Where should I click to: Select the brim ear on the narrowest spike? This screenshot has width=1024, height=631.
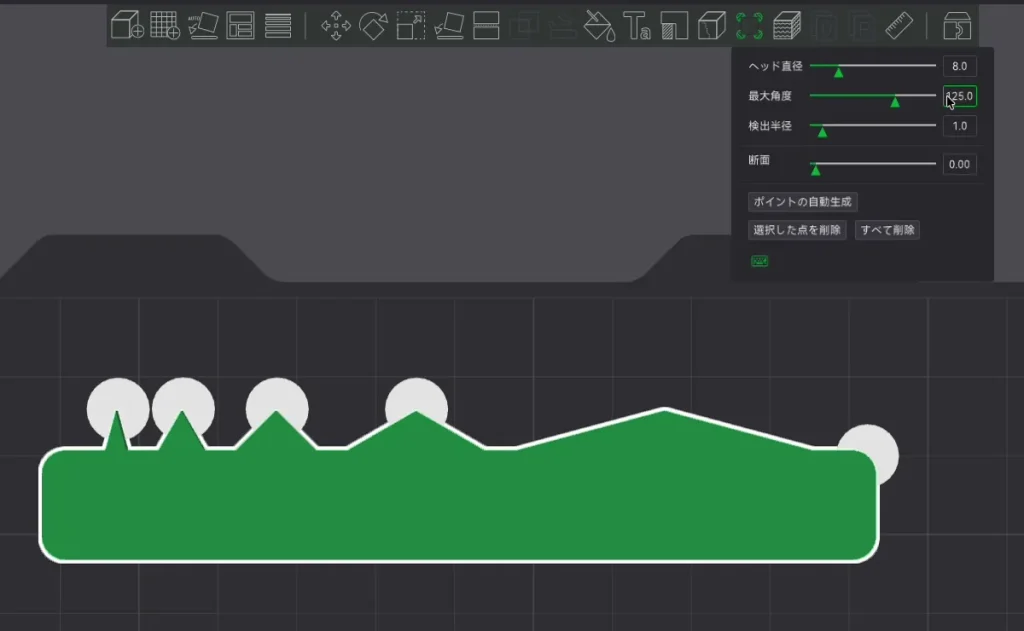[x=118, y=410]
